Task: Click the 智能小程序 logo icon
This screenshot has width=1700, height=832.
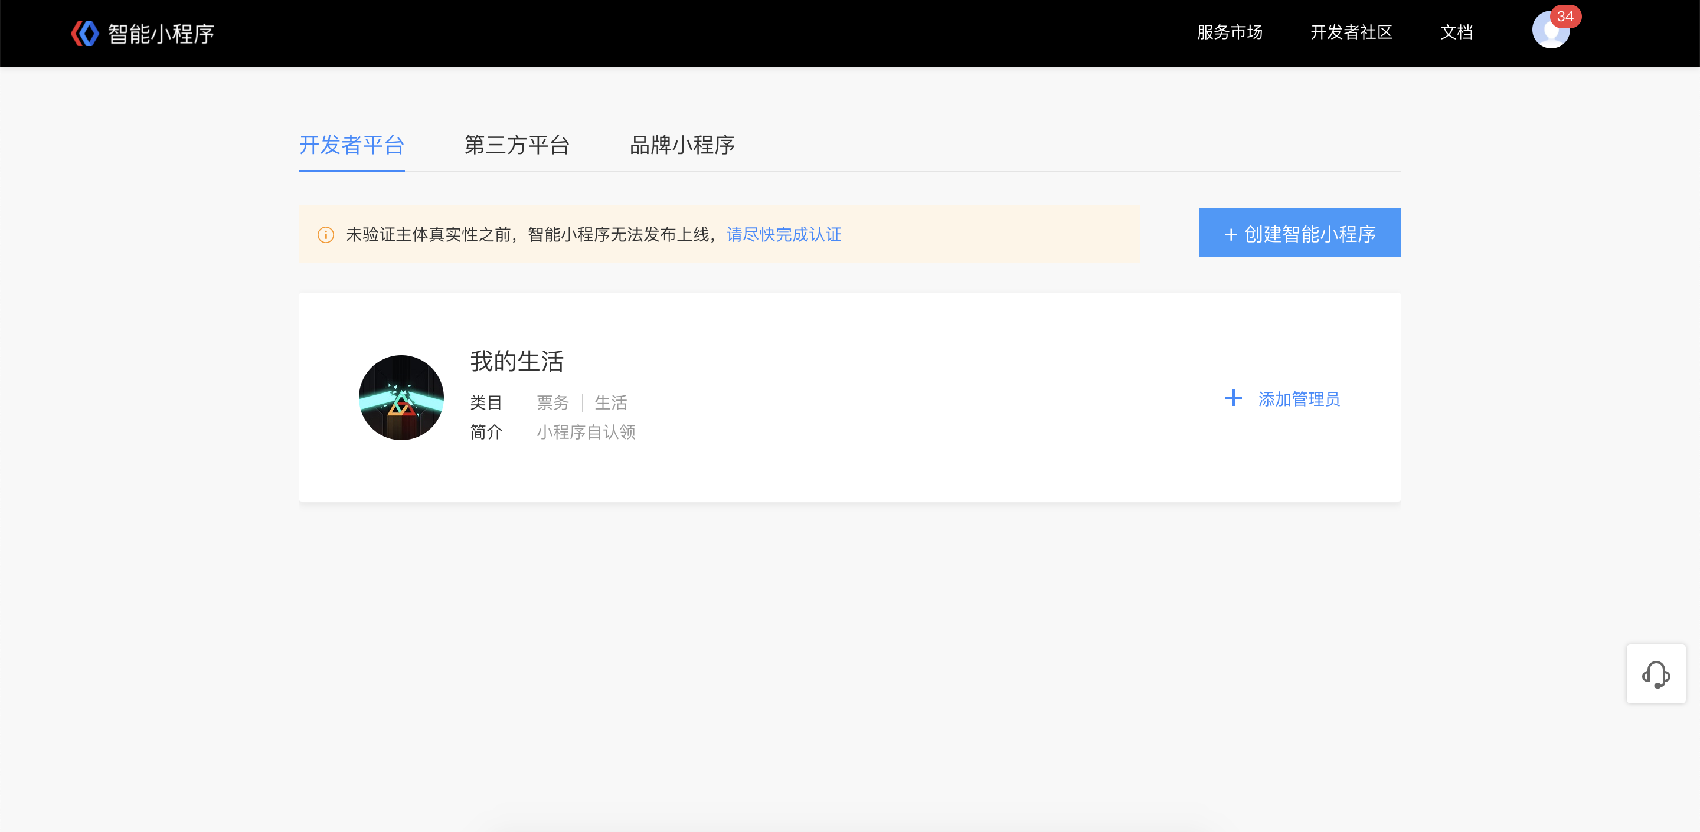Action: pyautogui.click(x=85, y=34)
